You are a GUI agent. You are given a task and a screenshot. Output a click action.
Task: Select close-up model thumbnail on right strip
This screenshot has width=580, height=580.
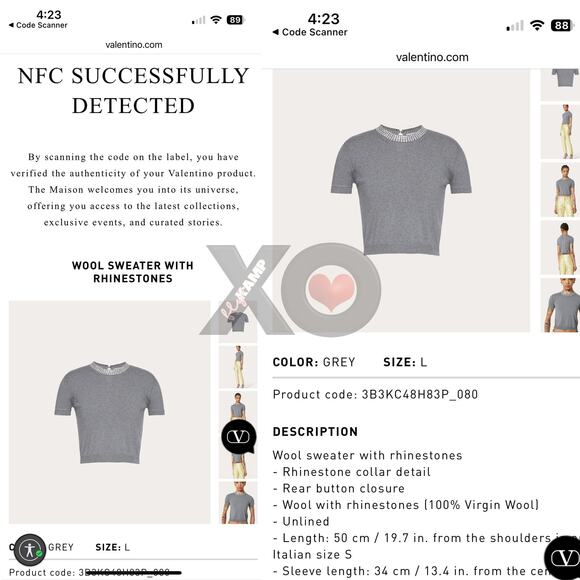564,305
